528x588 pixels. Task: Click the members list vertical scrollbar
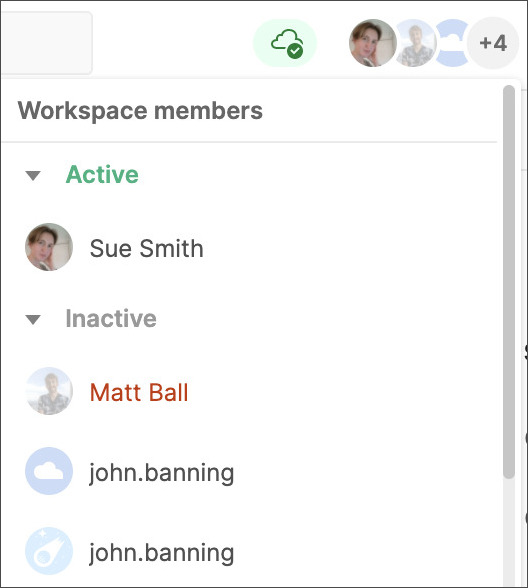click(509, 282)
